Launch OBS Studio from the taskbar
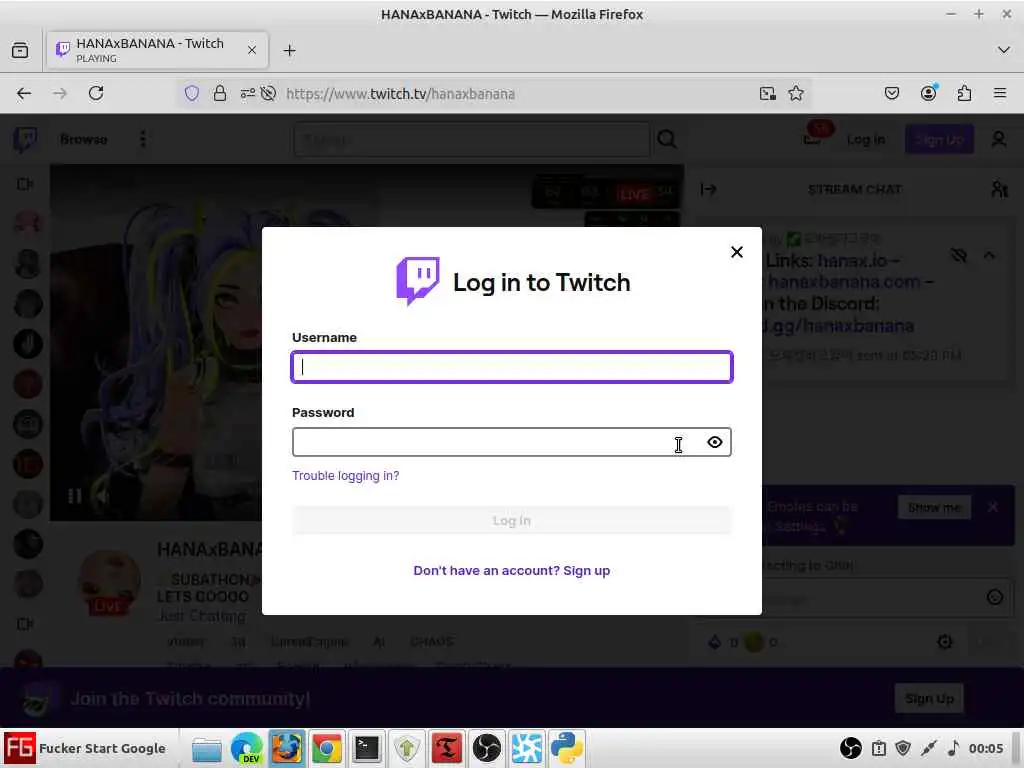 pyautogui.click(x=487, y=748)
